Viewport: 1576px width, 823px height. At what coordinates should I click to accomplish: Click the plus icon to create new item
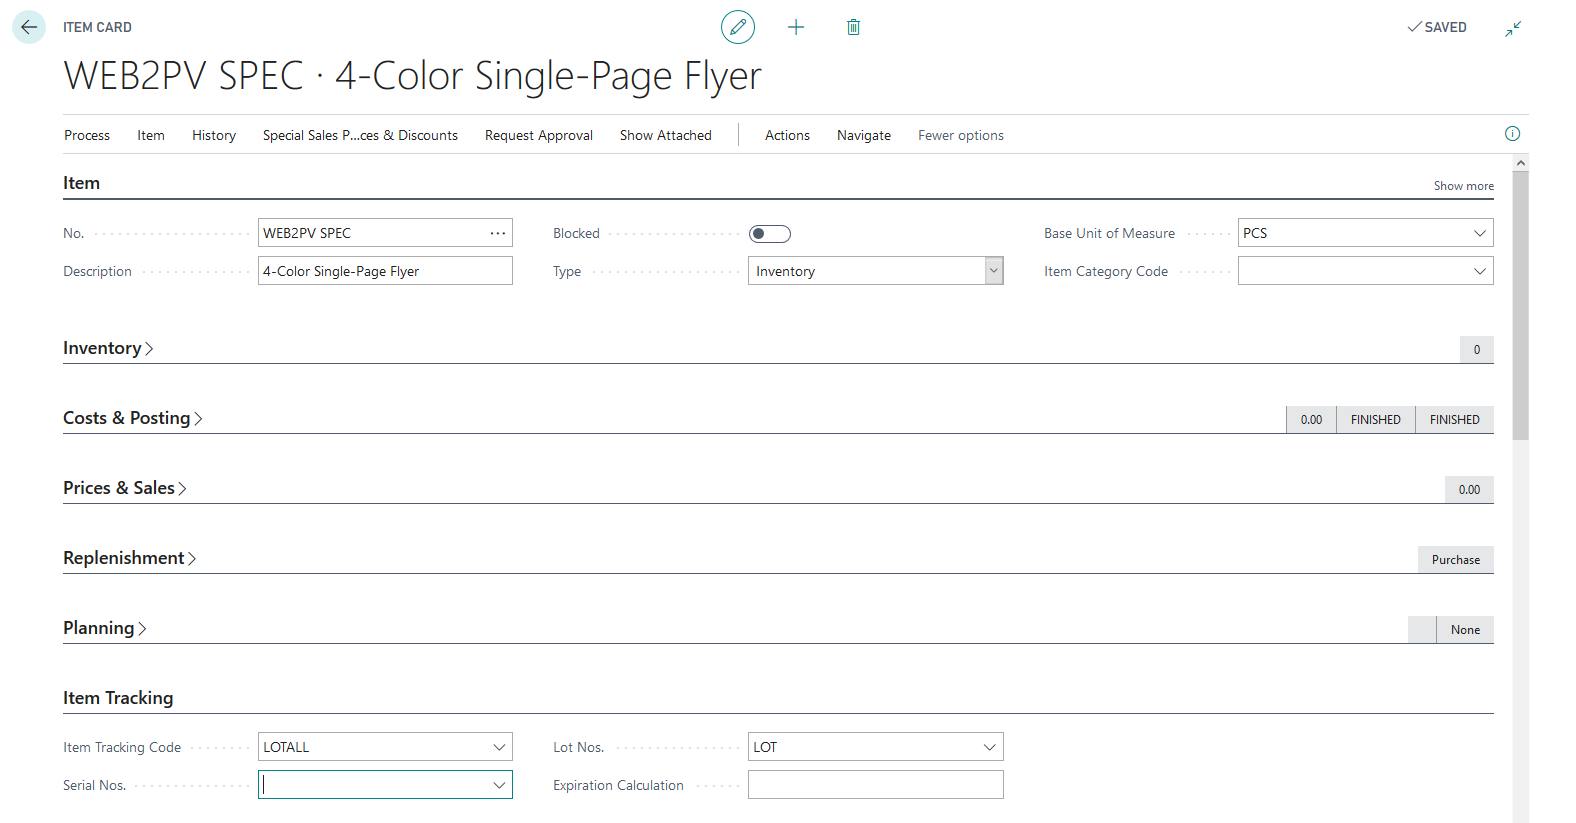coord(796,27)
